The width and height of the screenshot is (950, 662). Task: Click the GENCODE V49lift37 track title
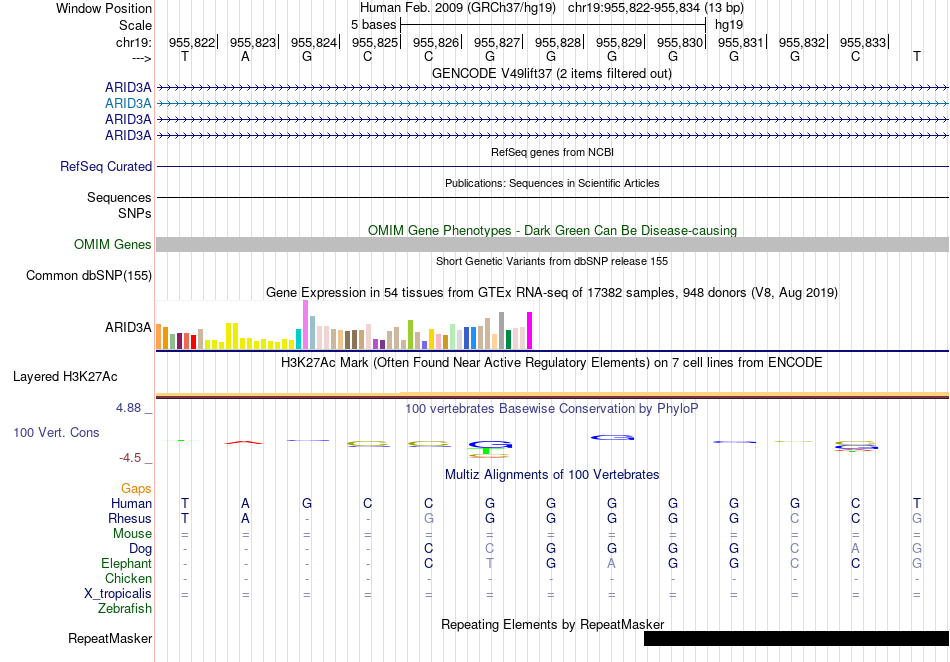pos(552,74)
